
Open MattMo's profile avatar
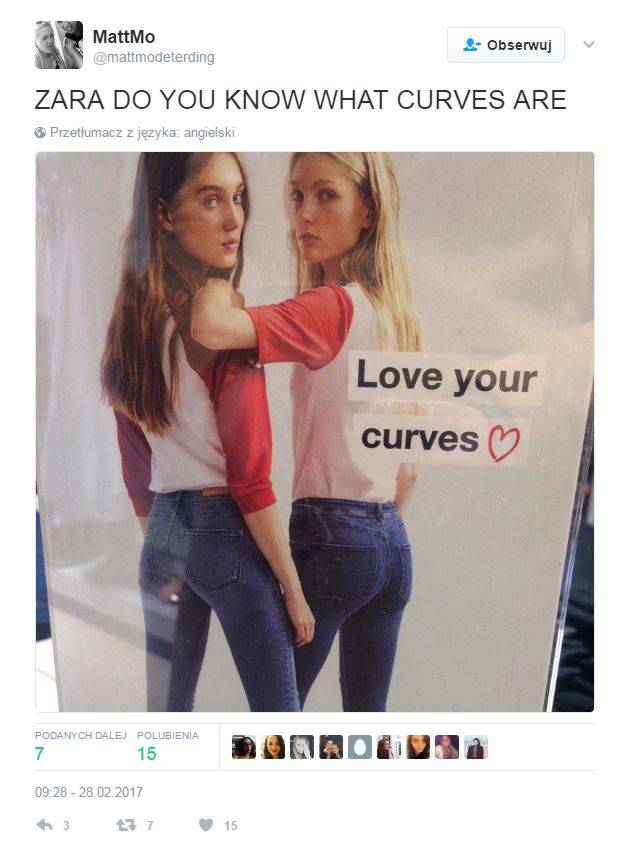[59, 45]
